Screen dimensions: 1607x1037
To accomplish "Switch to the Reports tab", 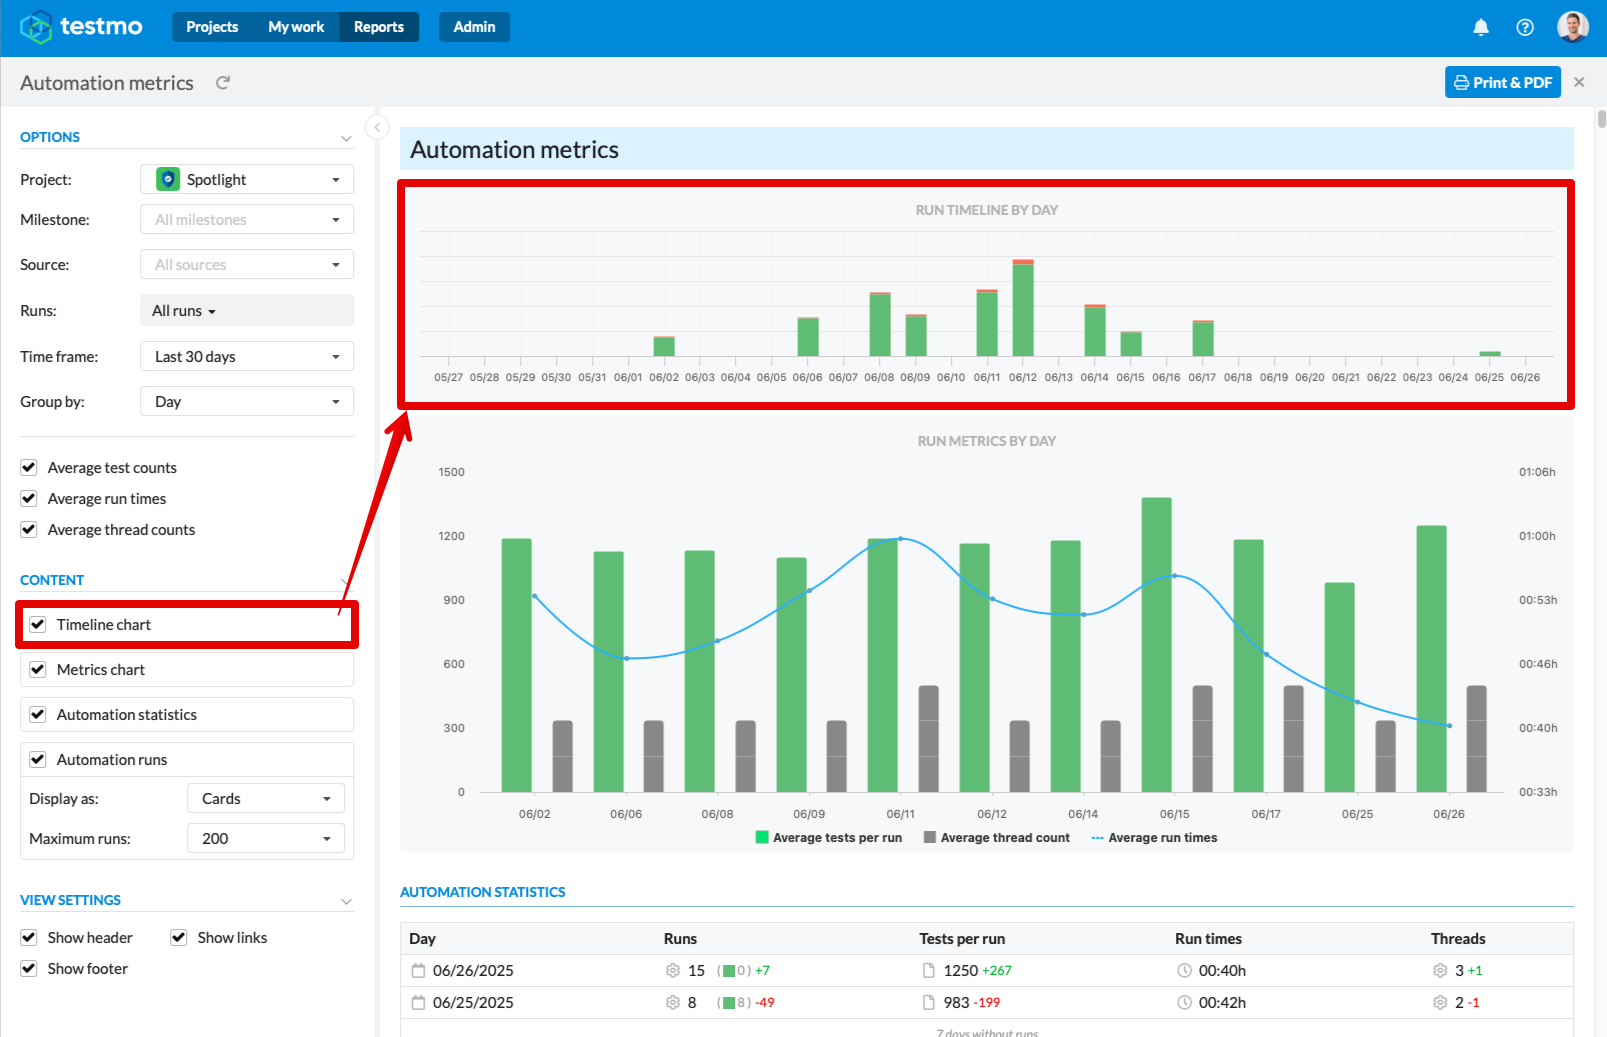I will pyautogui.click(x=379, y=27).
